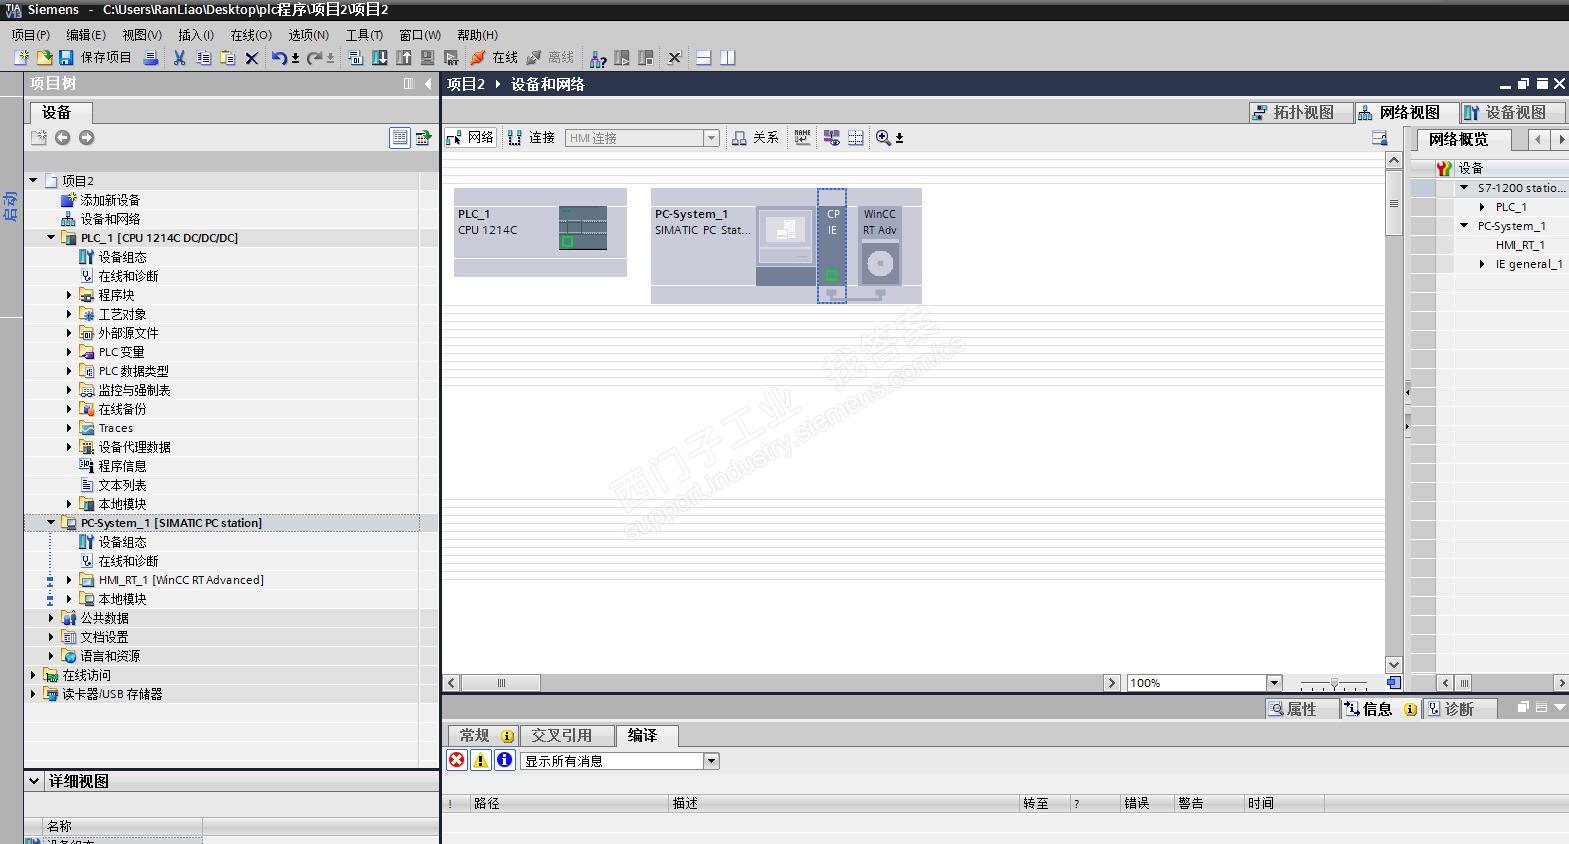
Task: Open the HMI连接 connection type dropdown
Action: click(711, 138)
